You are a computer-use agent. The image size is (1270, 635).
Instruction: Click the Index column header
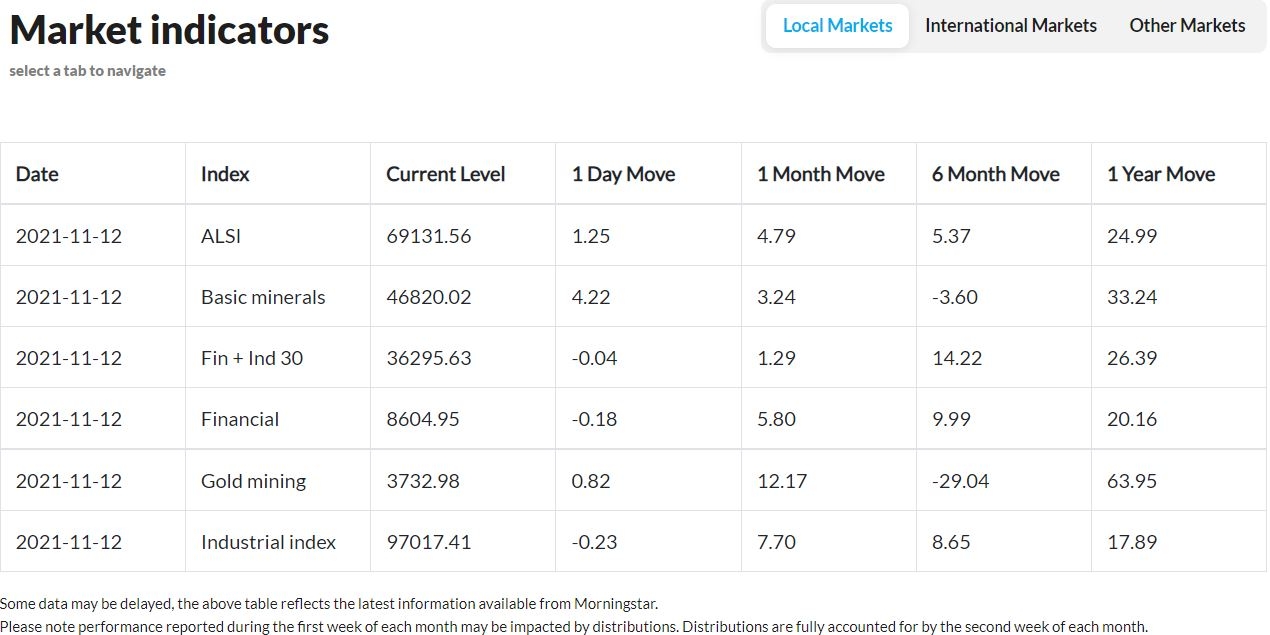coord(225,174)
